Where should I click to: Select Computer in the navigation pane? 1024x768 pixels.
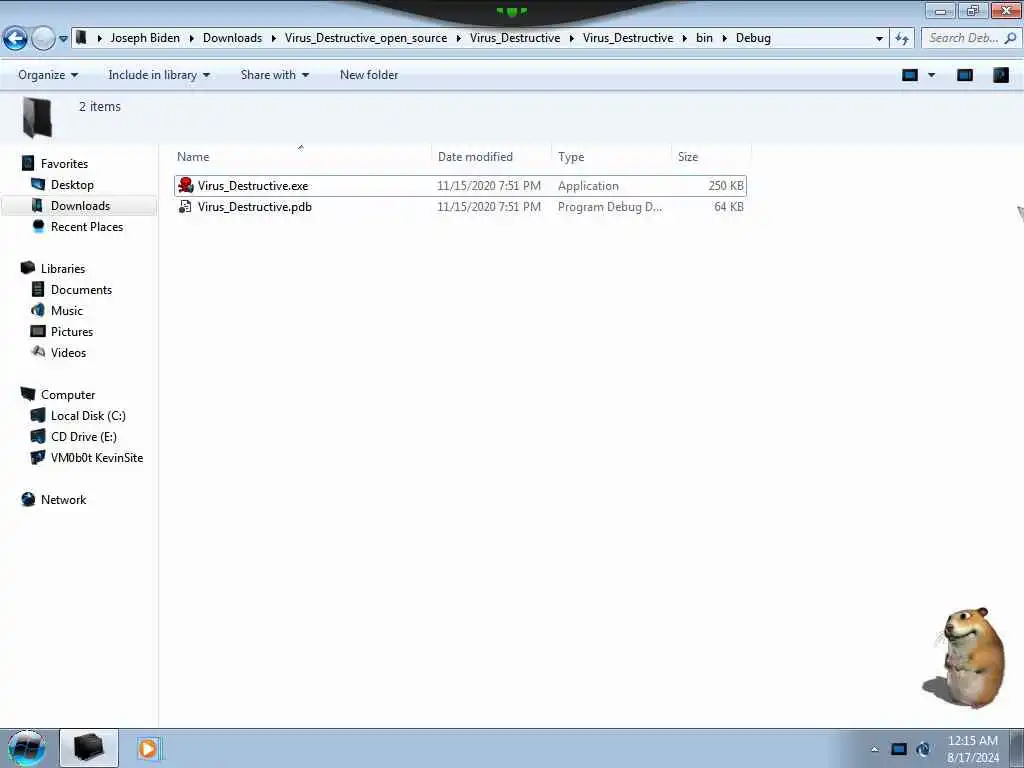tap(68, 394)
